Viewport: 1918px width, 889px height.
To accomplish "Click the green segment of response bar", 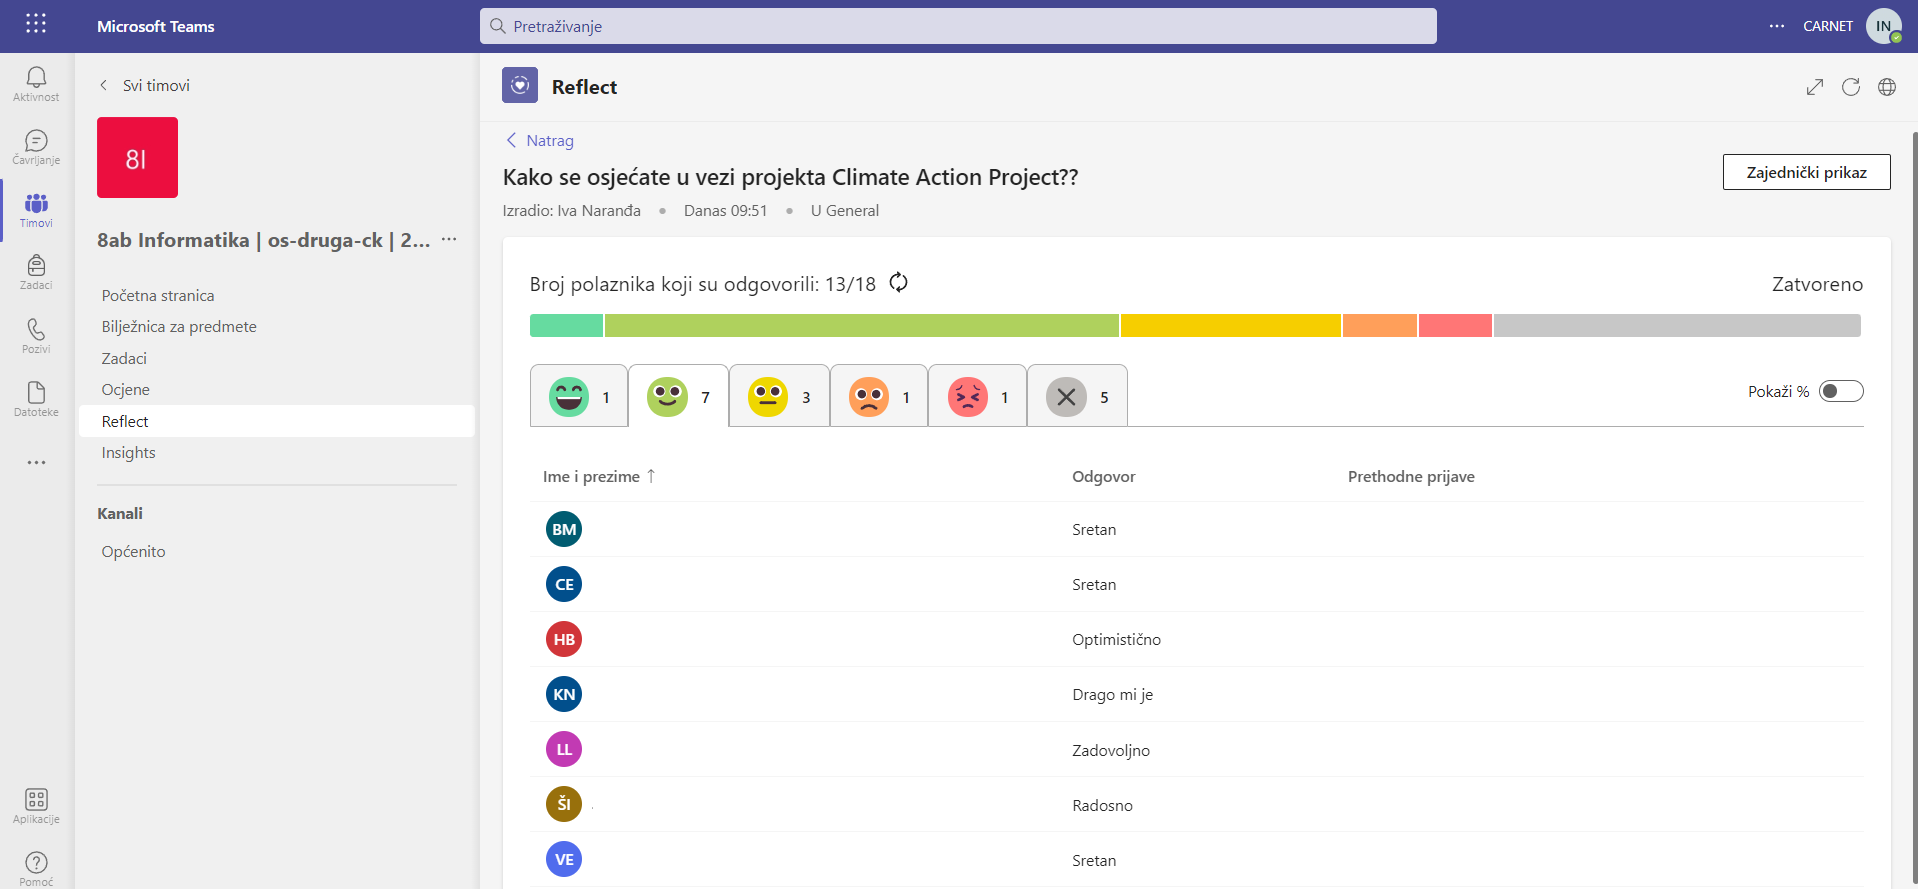I will (861, 325).
